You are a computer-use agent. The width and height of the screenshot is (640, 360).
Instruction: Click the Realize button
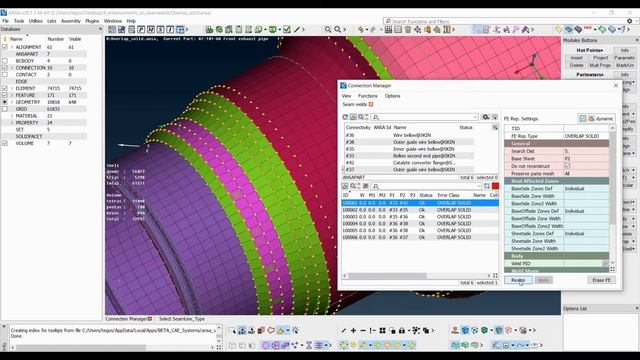[518, 280]
